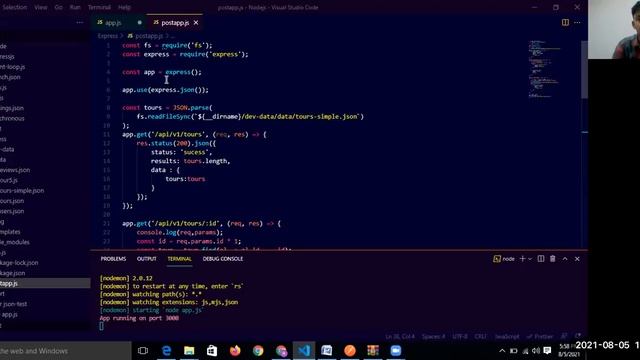
Task: Change encoding via UTF-8 status item
Action: coord(460,336)
